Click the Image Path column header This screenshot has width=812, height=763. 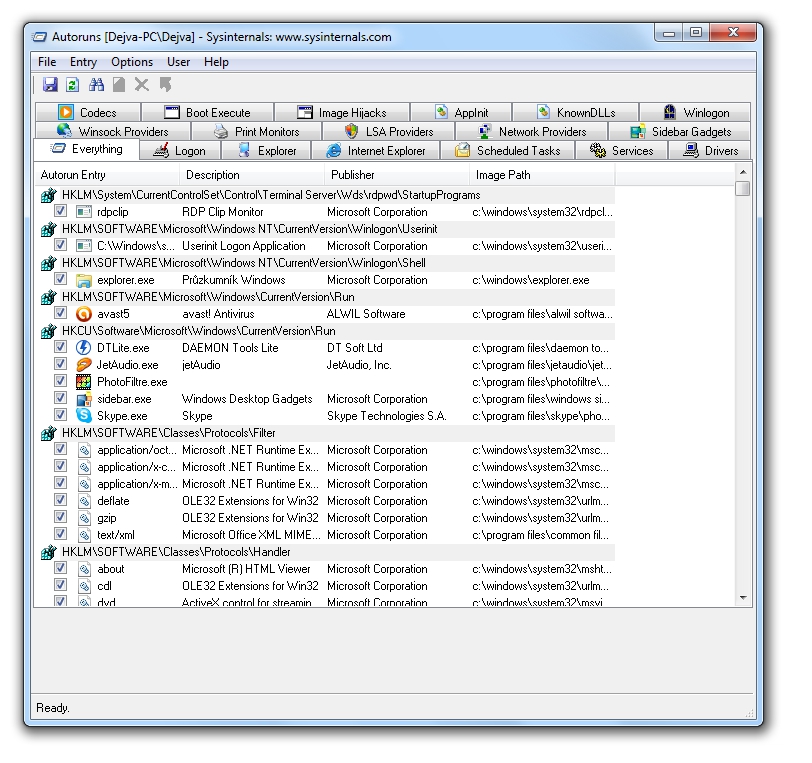tap(503, 175)
